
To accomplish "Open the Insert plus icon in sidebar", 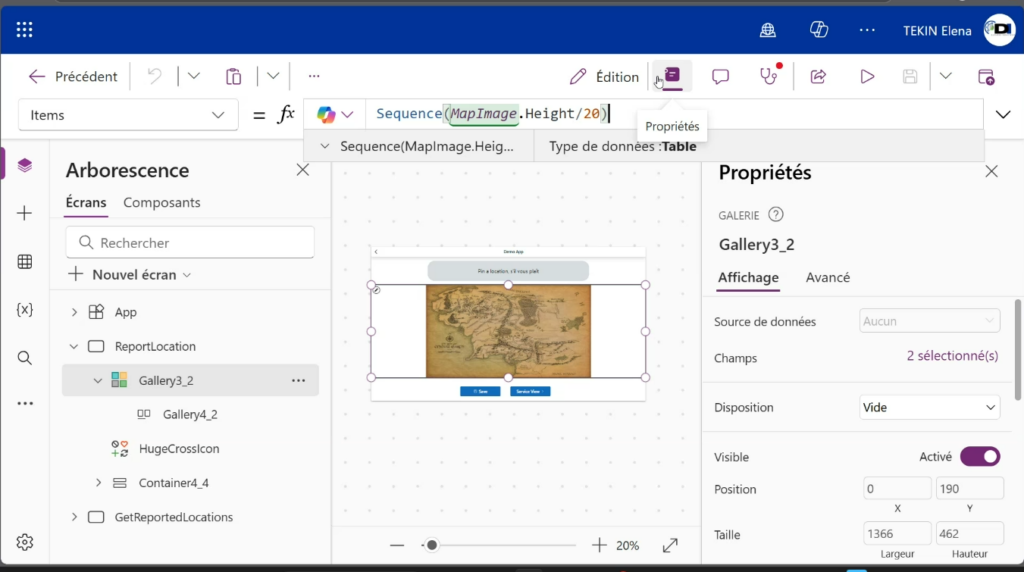I will tap(25, 213).
